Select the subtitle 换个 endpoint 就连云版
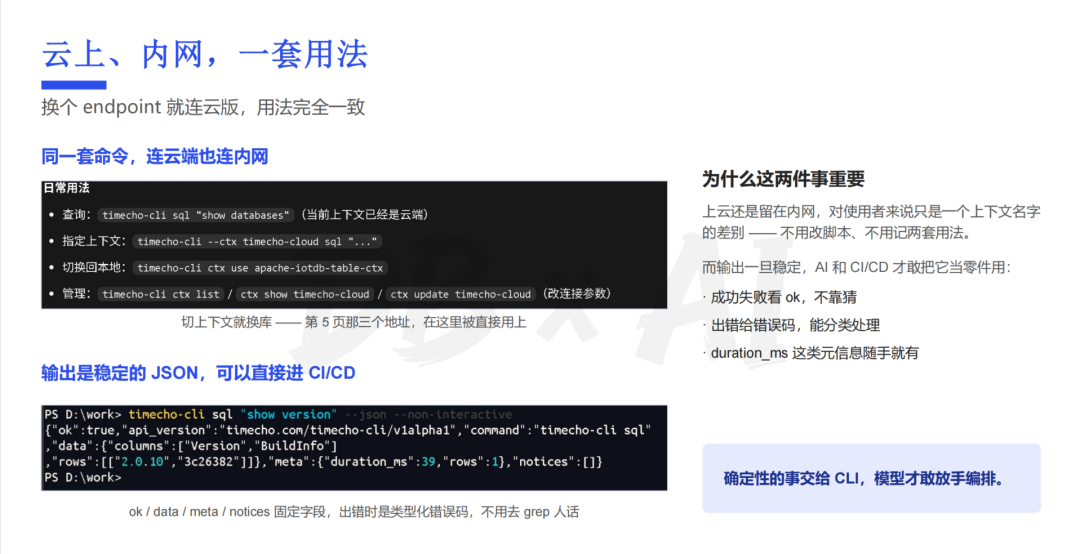The height and width of the screenshot is (554, 1080). pos(140,107)
